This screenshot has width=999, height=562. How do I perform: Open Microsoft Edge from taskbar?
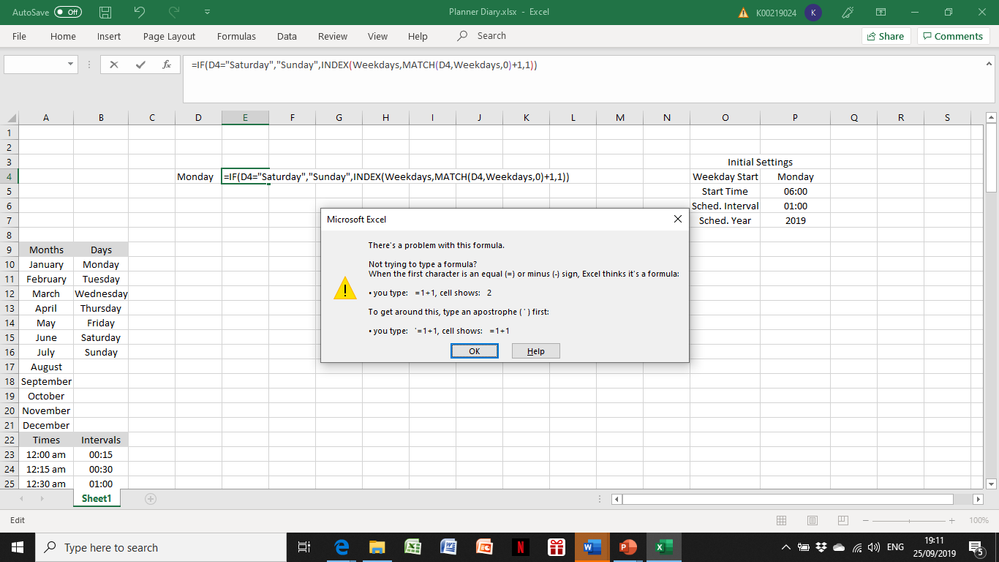pos(341,547)
